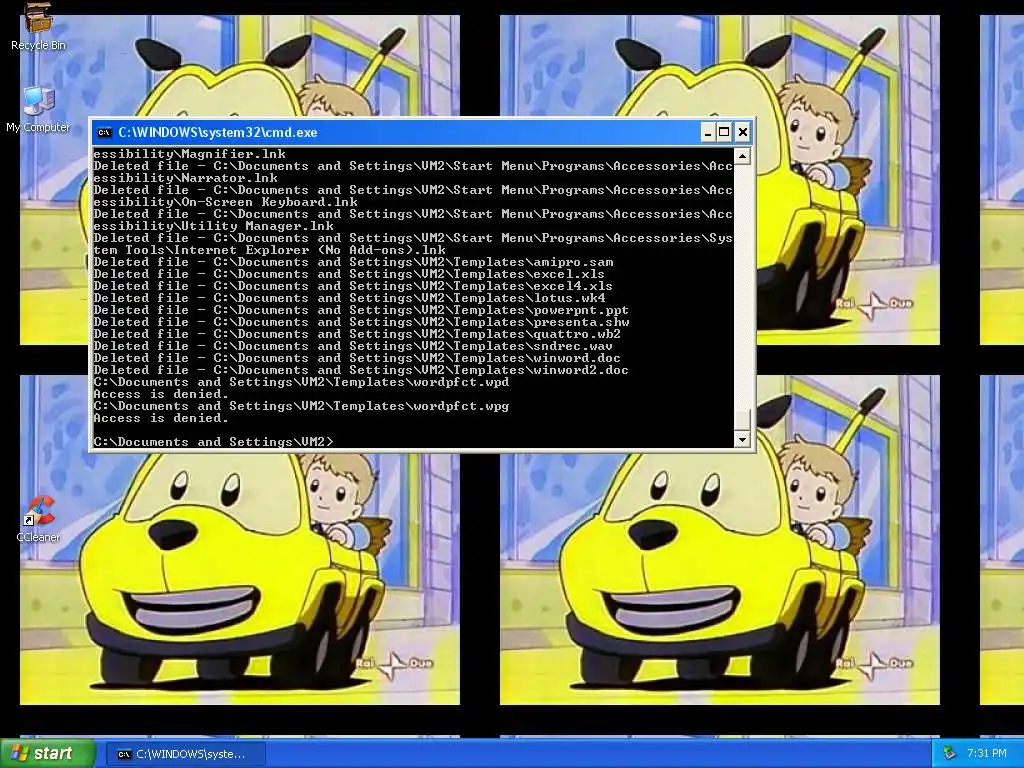Click the line ending with winword.doc
This screenshot has height=768, width=1024.
point(357,358)
